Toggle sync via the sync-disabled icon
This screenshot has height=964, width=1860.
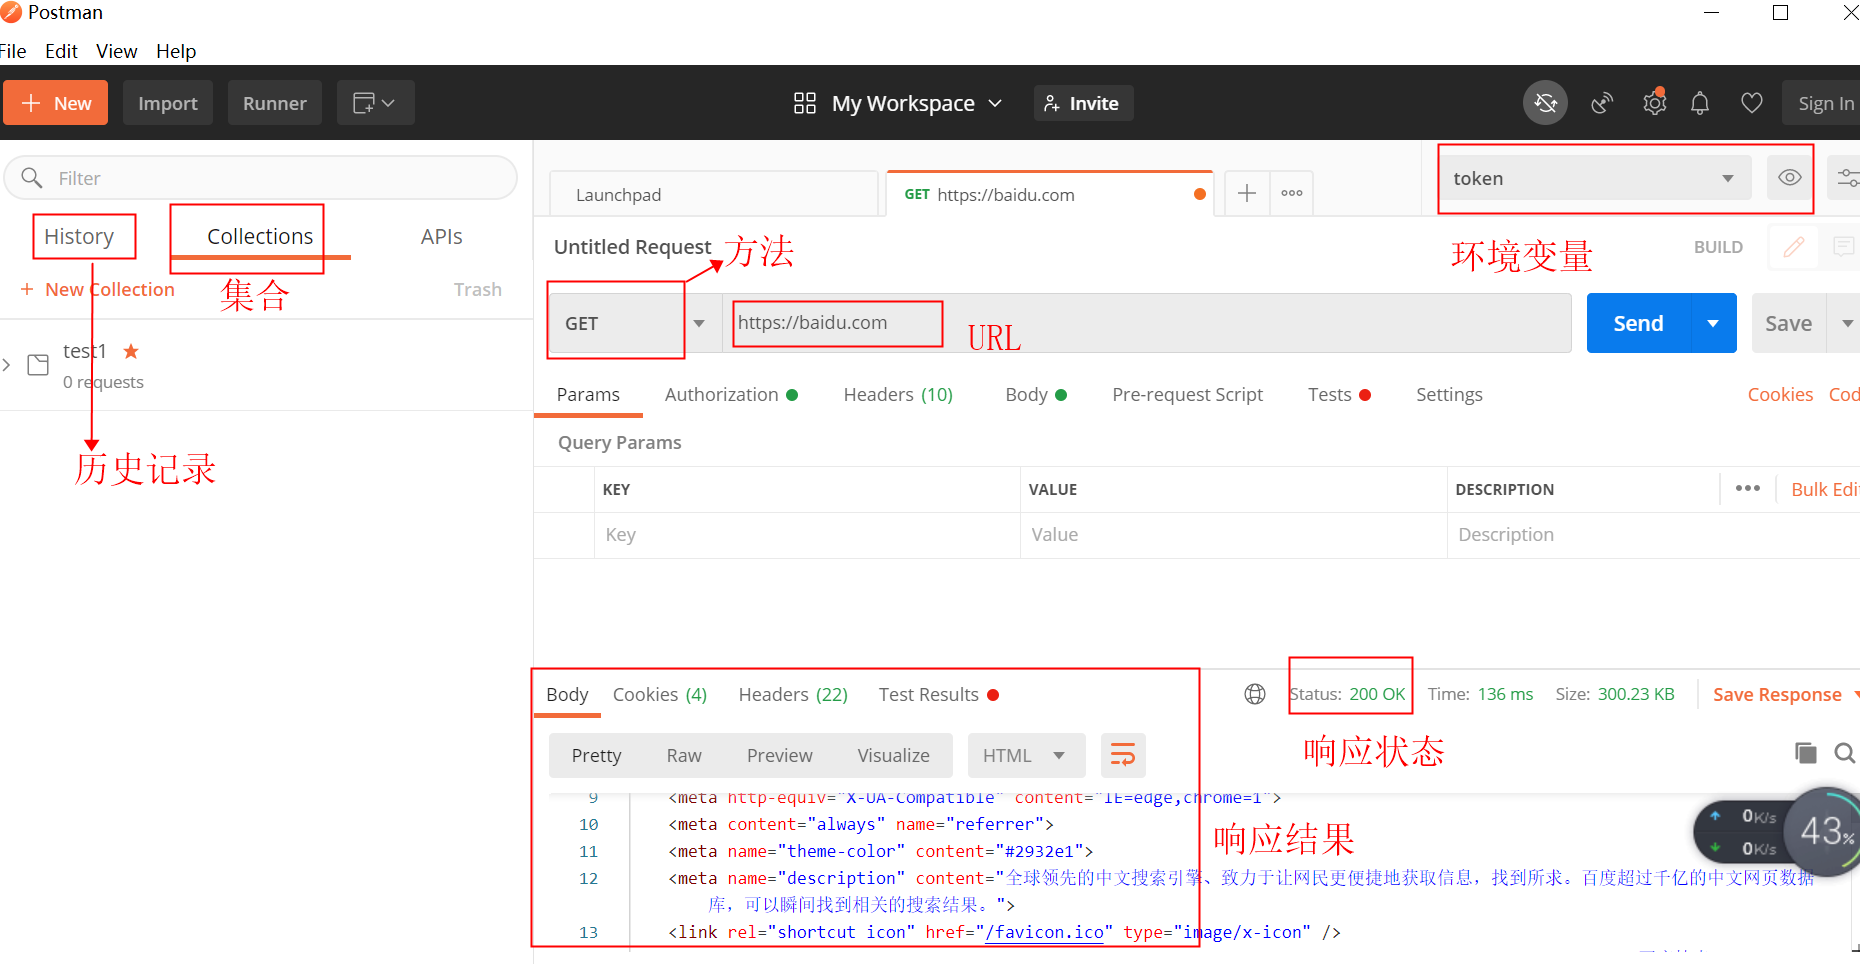(x=1545, y=102)
